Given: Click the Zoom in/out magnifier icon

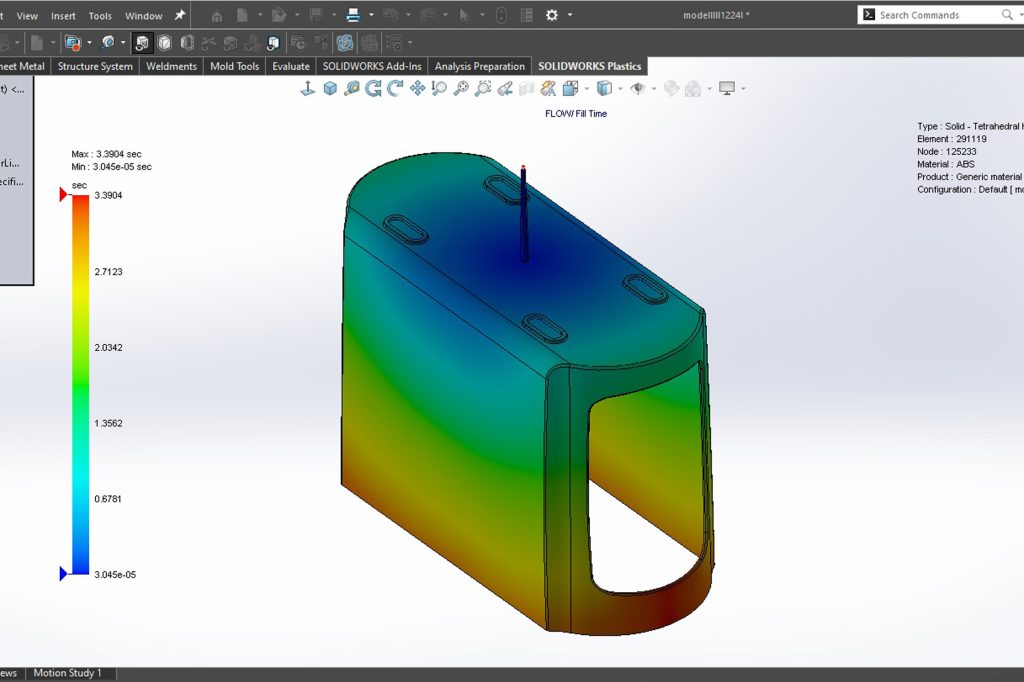Looking at the screenshot, I should point(439,88).
